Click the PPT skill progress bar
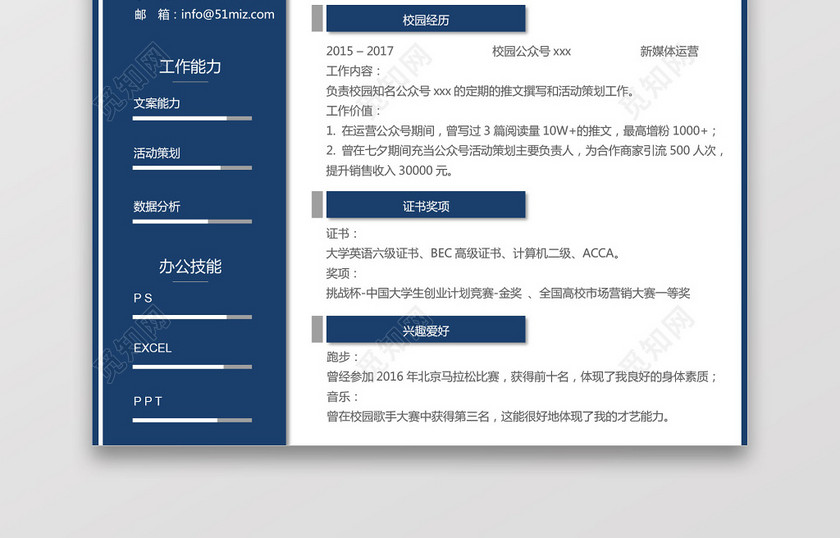The height and width of the screenshot is (538, 840). click(192, 420)
